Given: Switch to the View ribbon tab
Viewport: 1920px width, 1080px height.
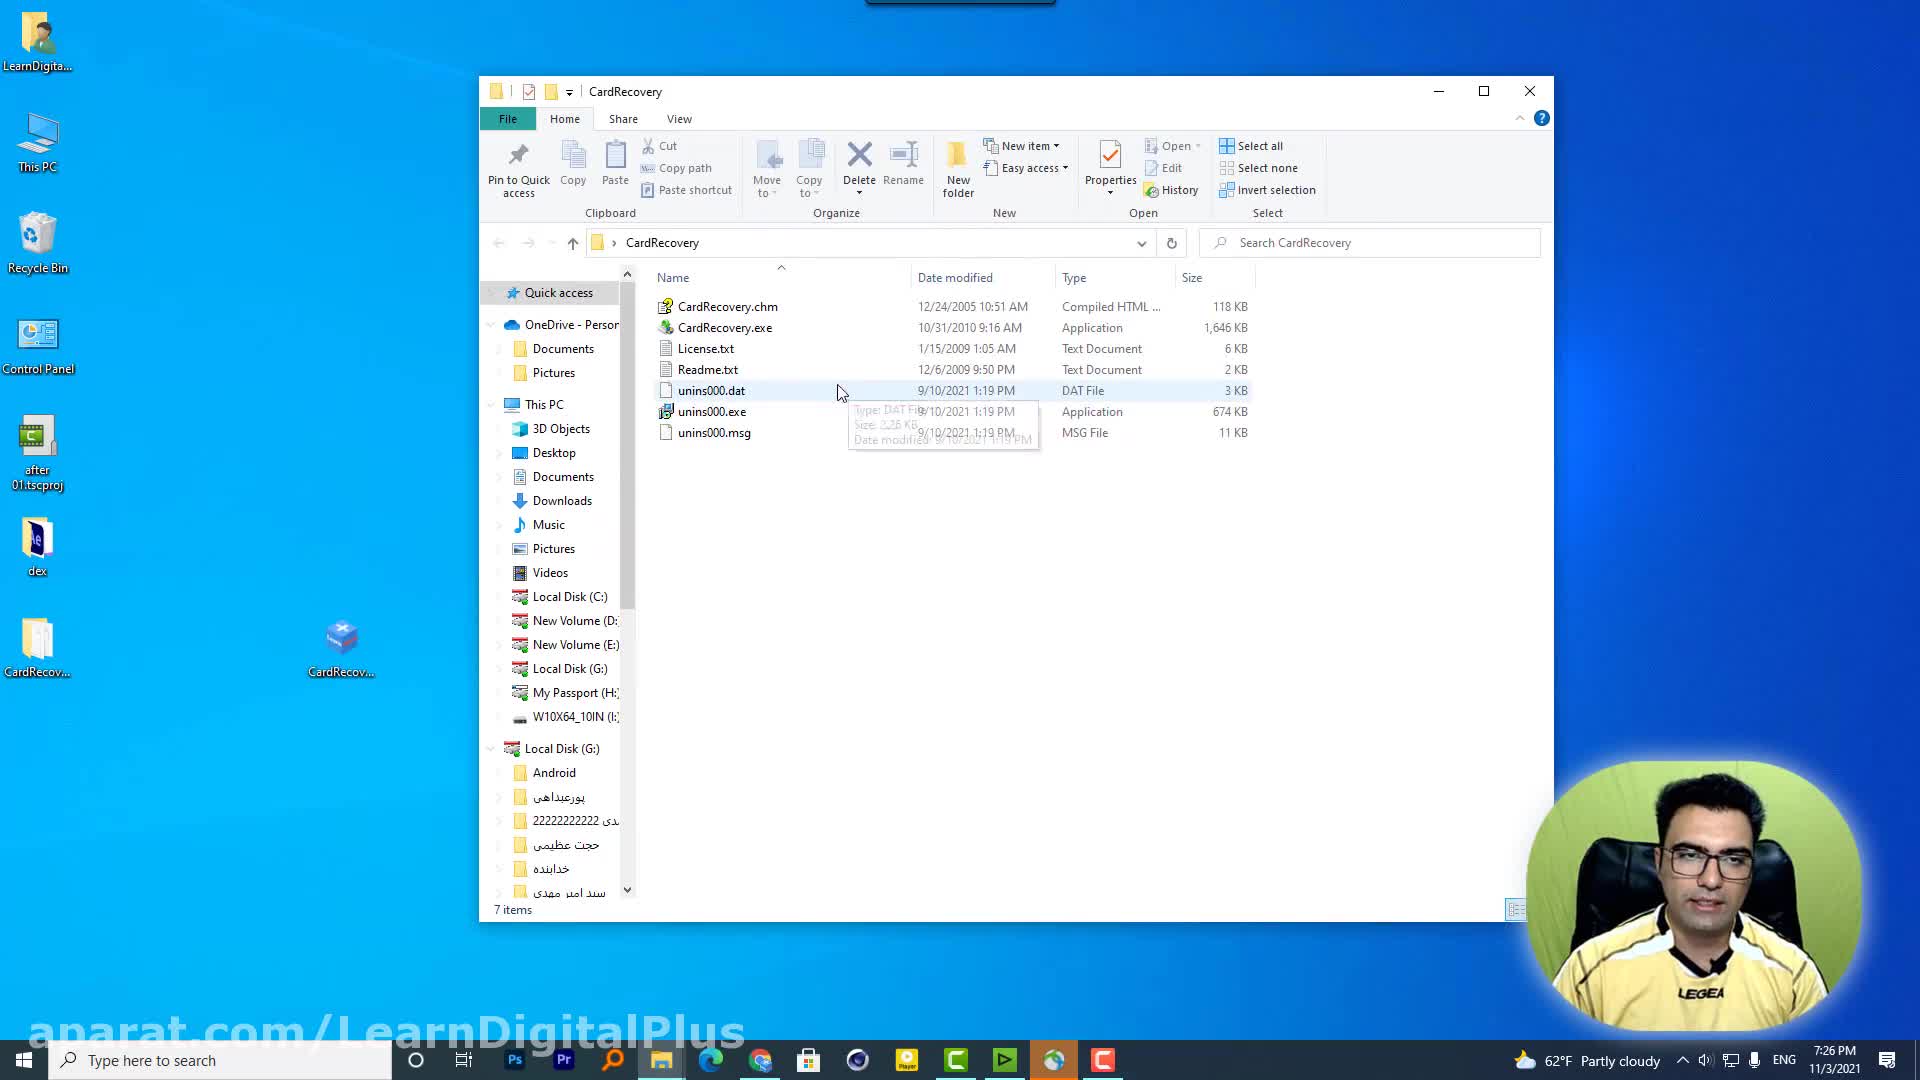Looking at the screenshot, I should pyautogui.click(x=679, y=119).
